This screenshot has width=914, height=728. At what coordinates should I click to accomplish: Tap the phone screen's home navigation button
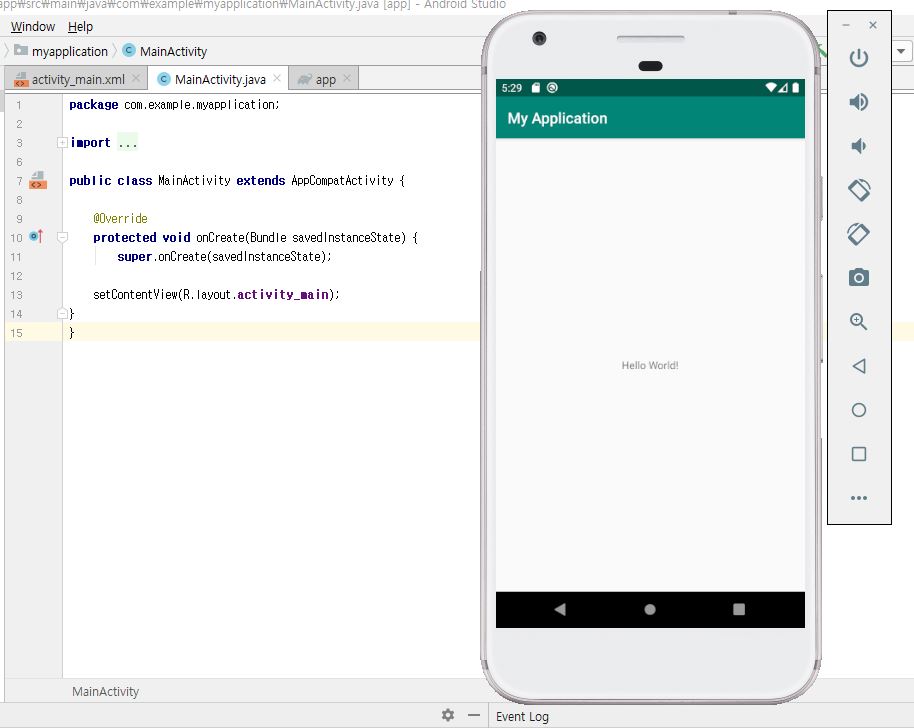tap(650, 609)
